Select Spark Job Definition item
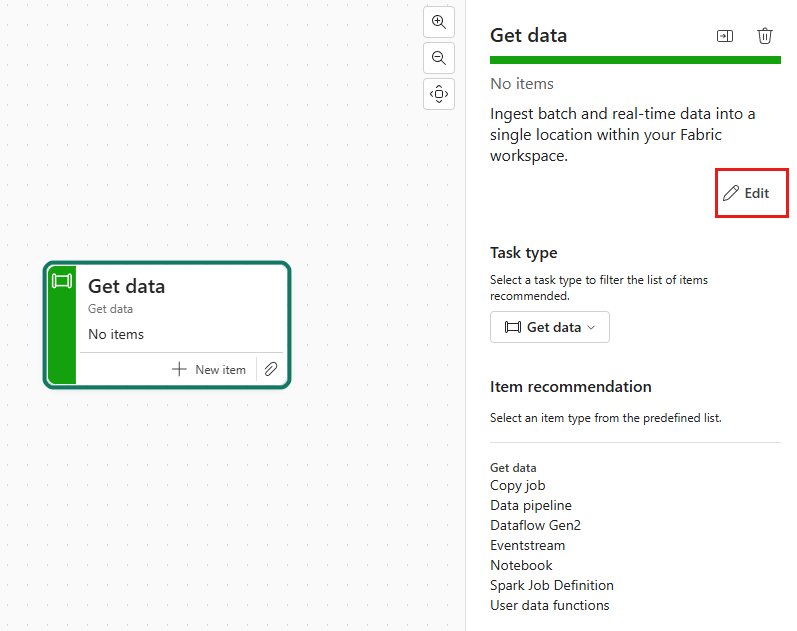This screenshot has height=631, width=797. [x=552, y=586]
